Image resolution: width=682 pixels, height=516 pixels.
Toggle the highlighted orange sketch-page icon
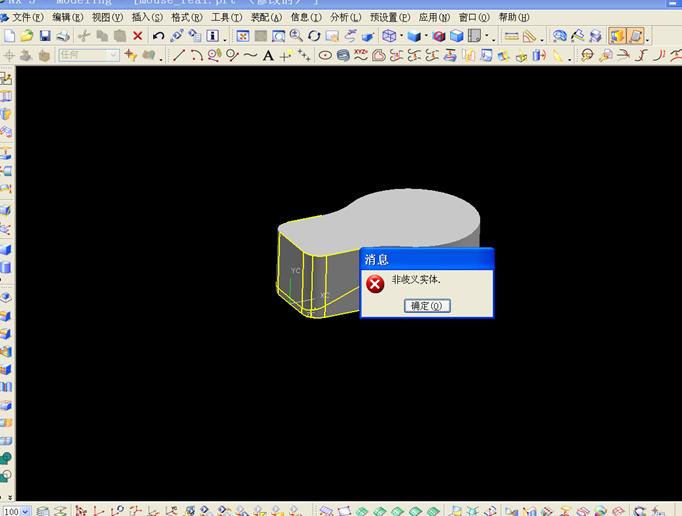[x=635, y=36]
